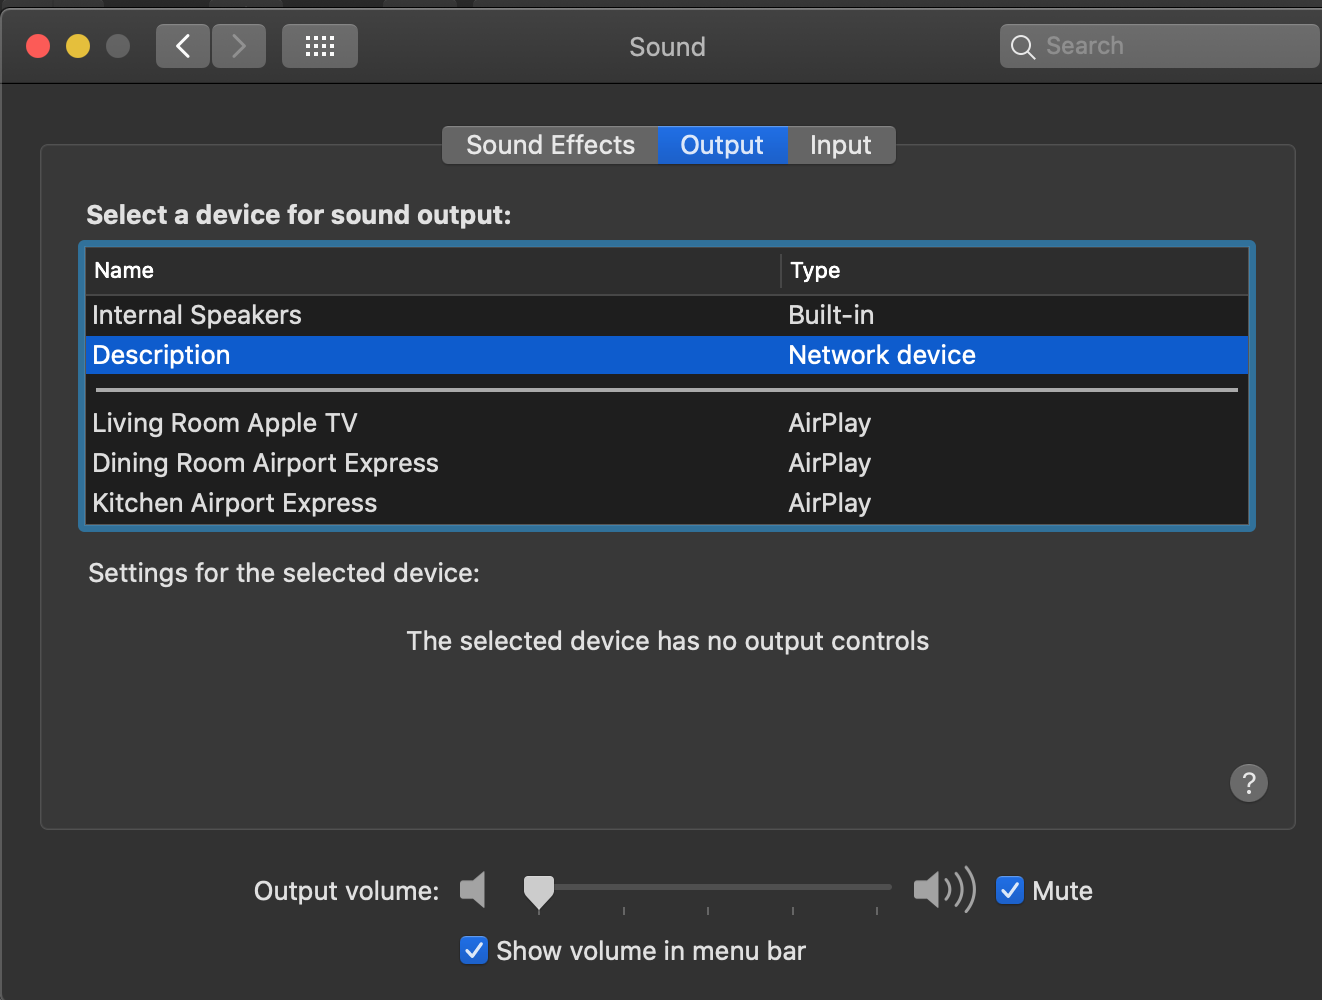This screenshot has width=1322, height=1000.
Task: Toggle Mute off for output
Action: (x=1009, y=890)
